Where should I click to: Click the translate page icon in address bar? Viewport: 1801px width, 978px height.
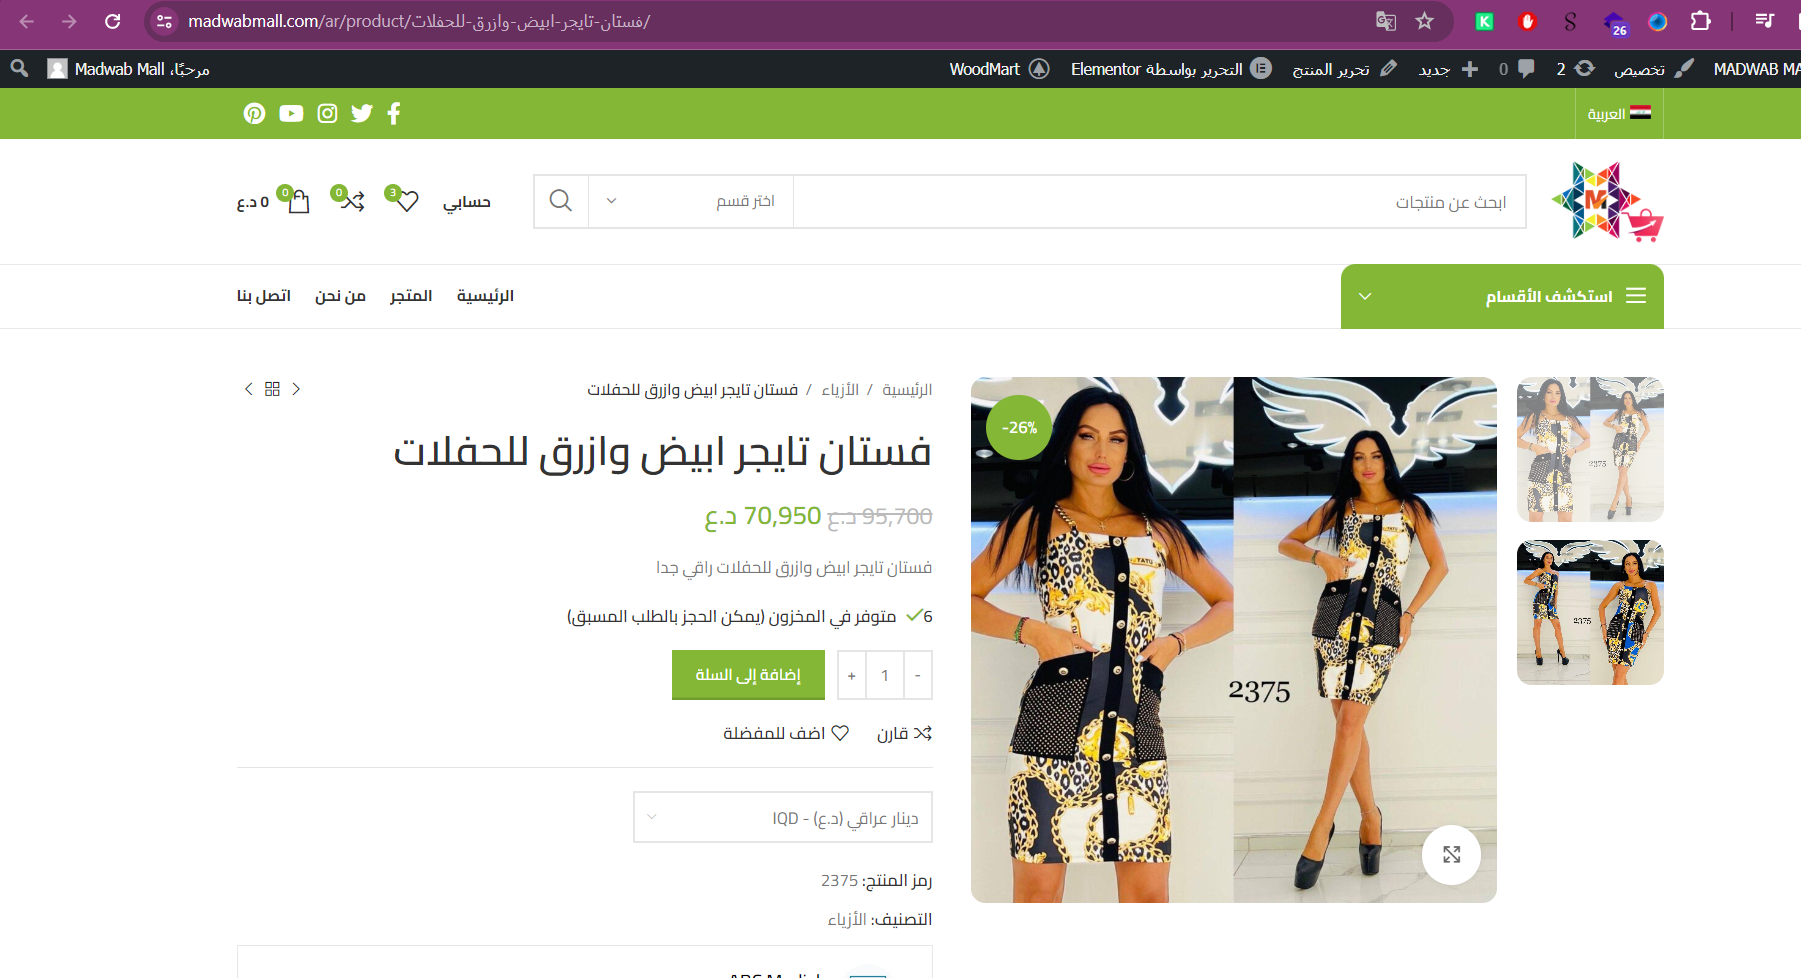1385,21
